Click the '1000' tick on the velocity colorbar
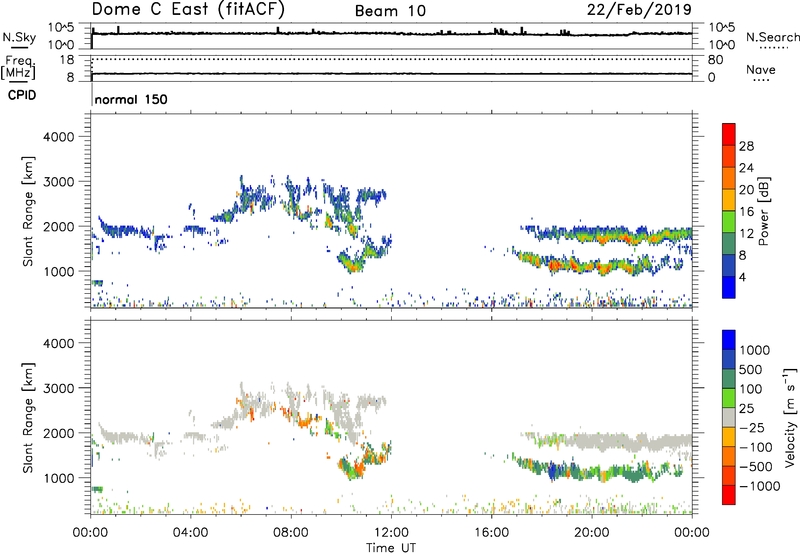800x554 pixels. click(x=754, y=350)
